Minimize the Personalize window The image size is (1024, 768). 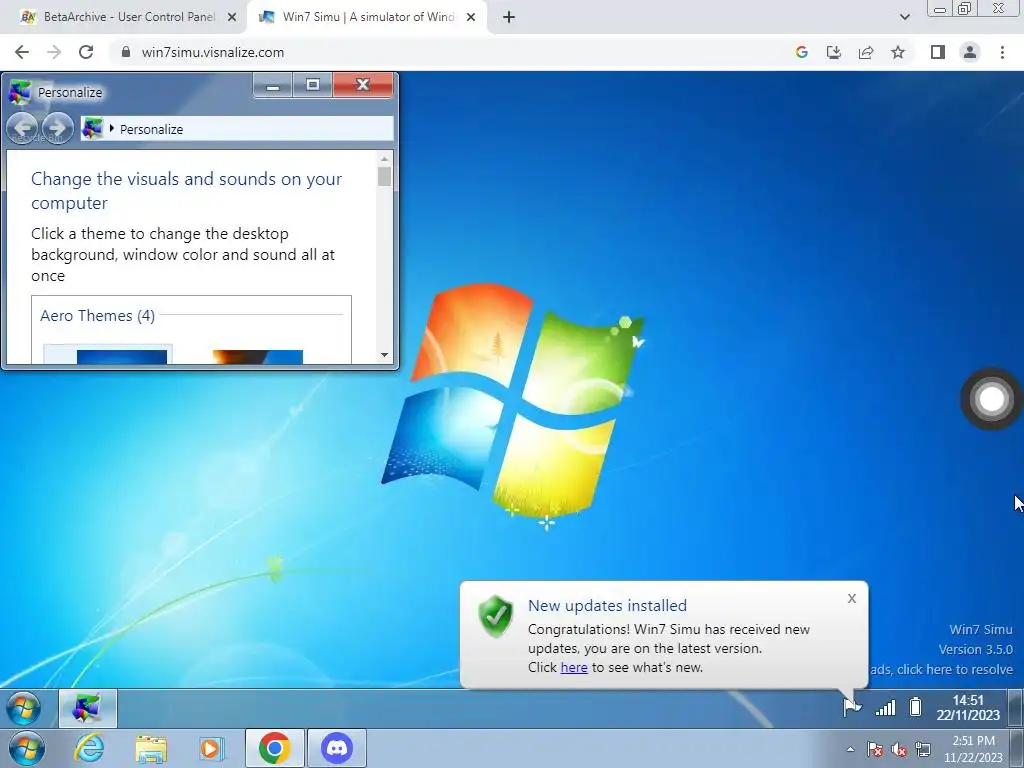pos(273,85)
